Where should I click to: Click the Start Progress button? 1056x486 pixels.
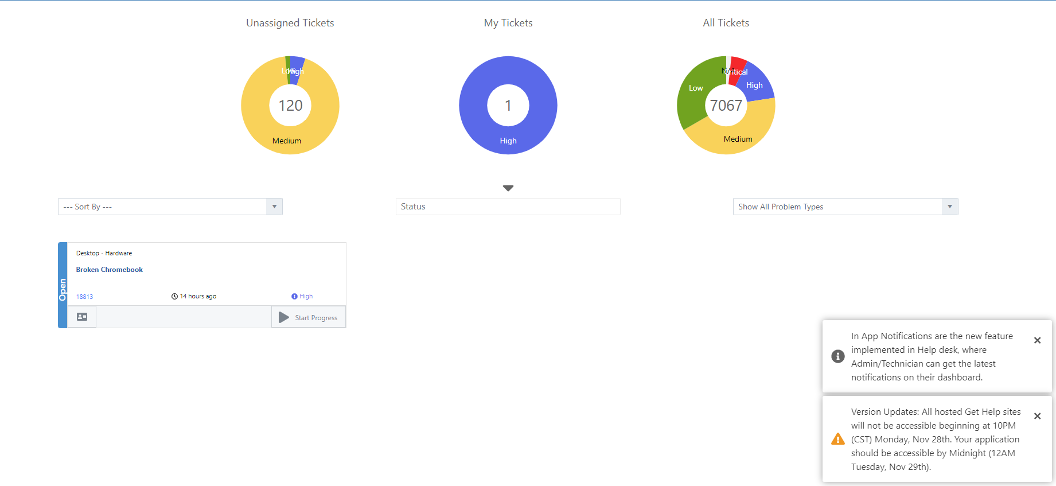click(308, 317)
